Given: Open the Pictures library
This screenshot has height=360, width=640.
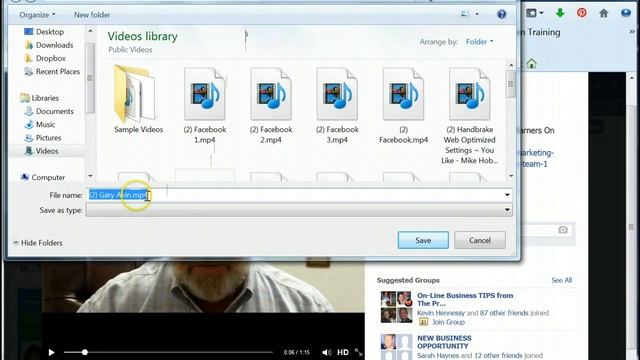Looking at the screenshot, I should pyautogui.click(x=48, y=138).
